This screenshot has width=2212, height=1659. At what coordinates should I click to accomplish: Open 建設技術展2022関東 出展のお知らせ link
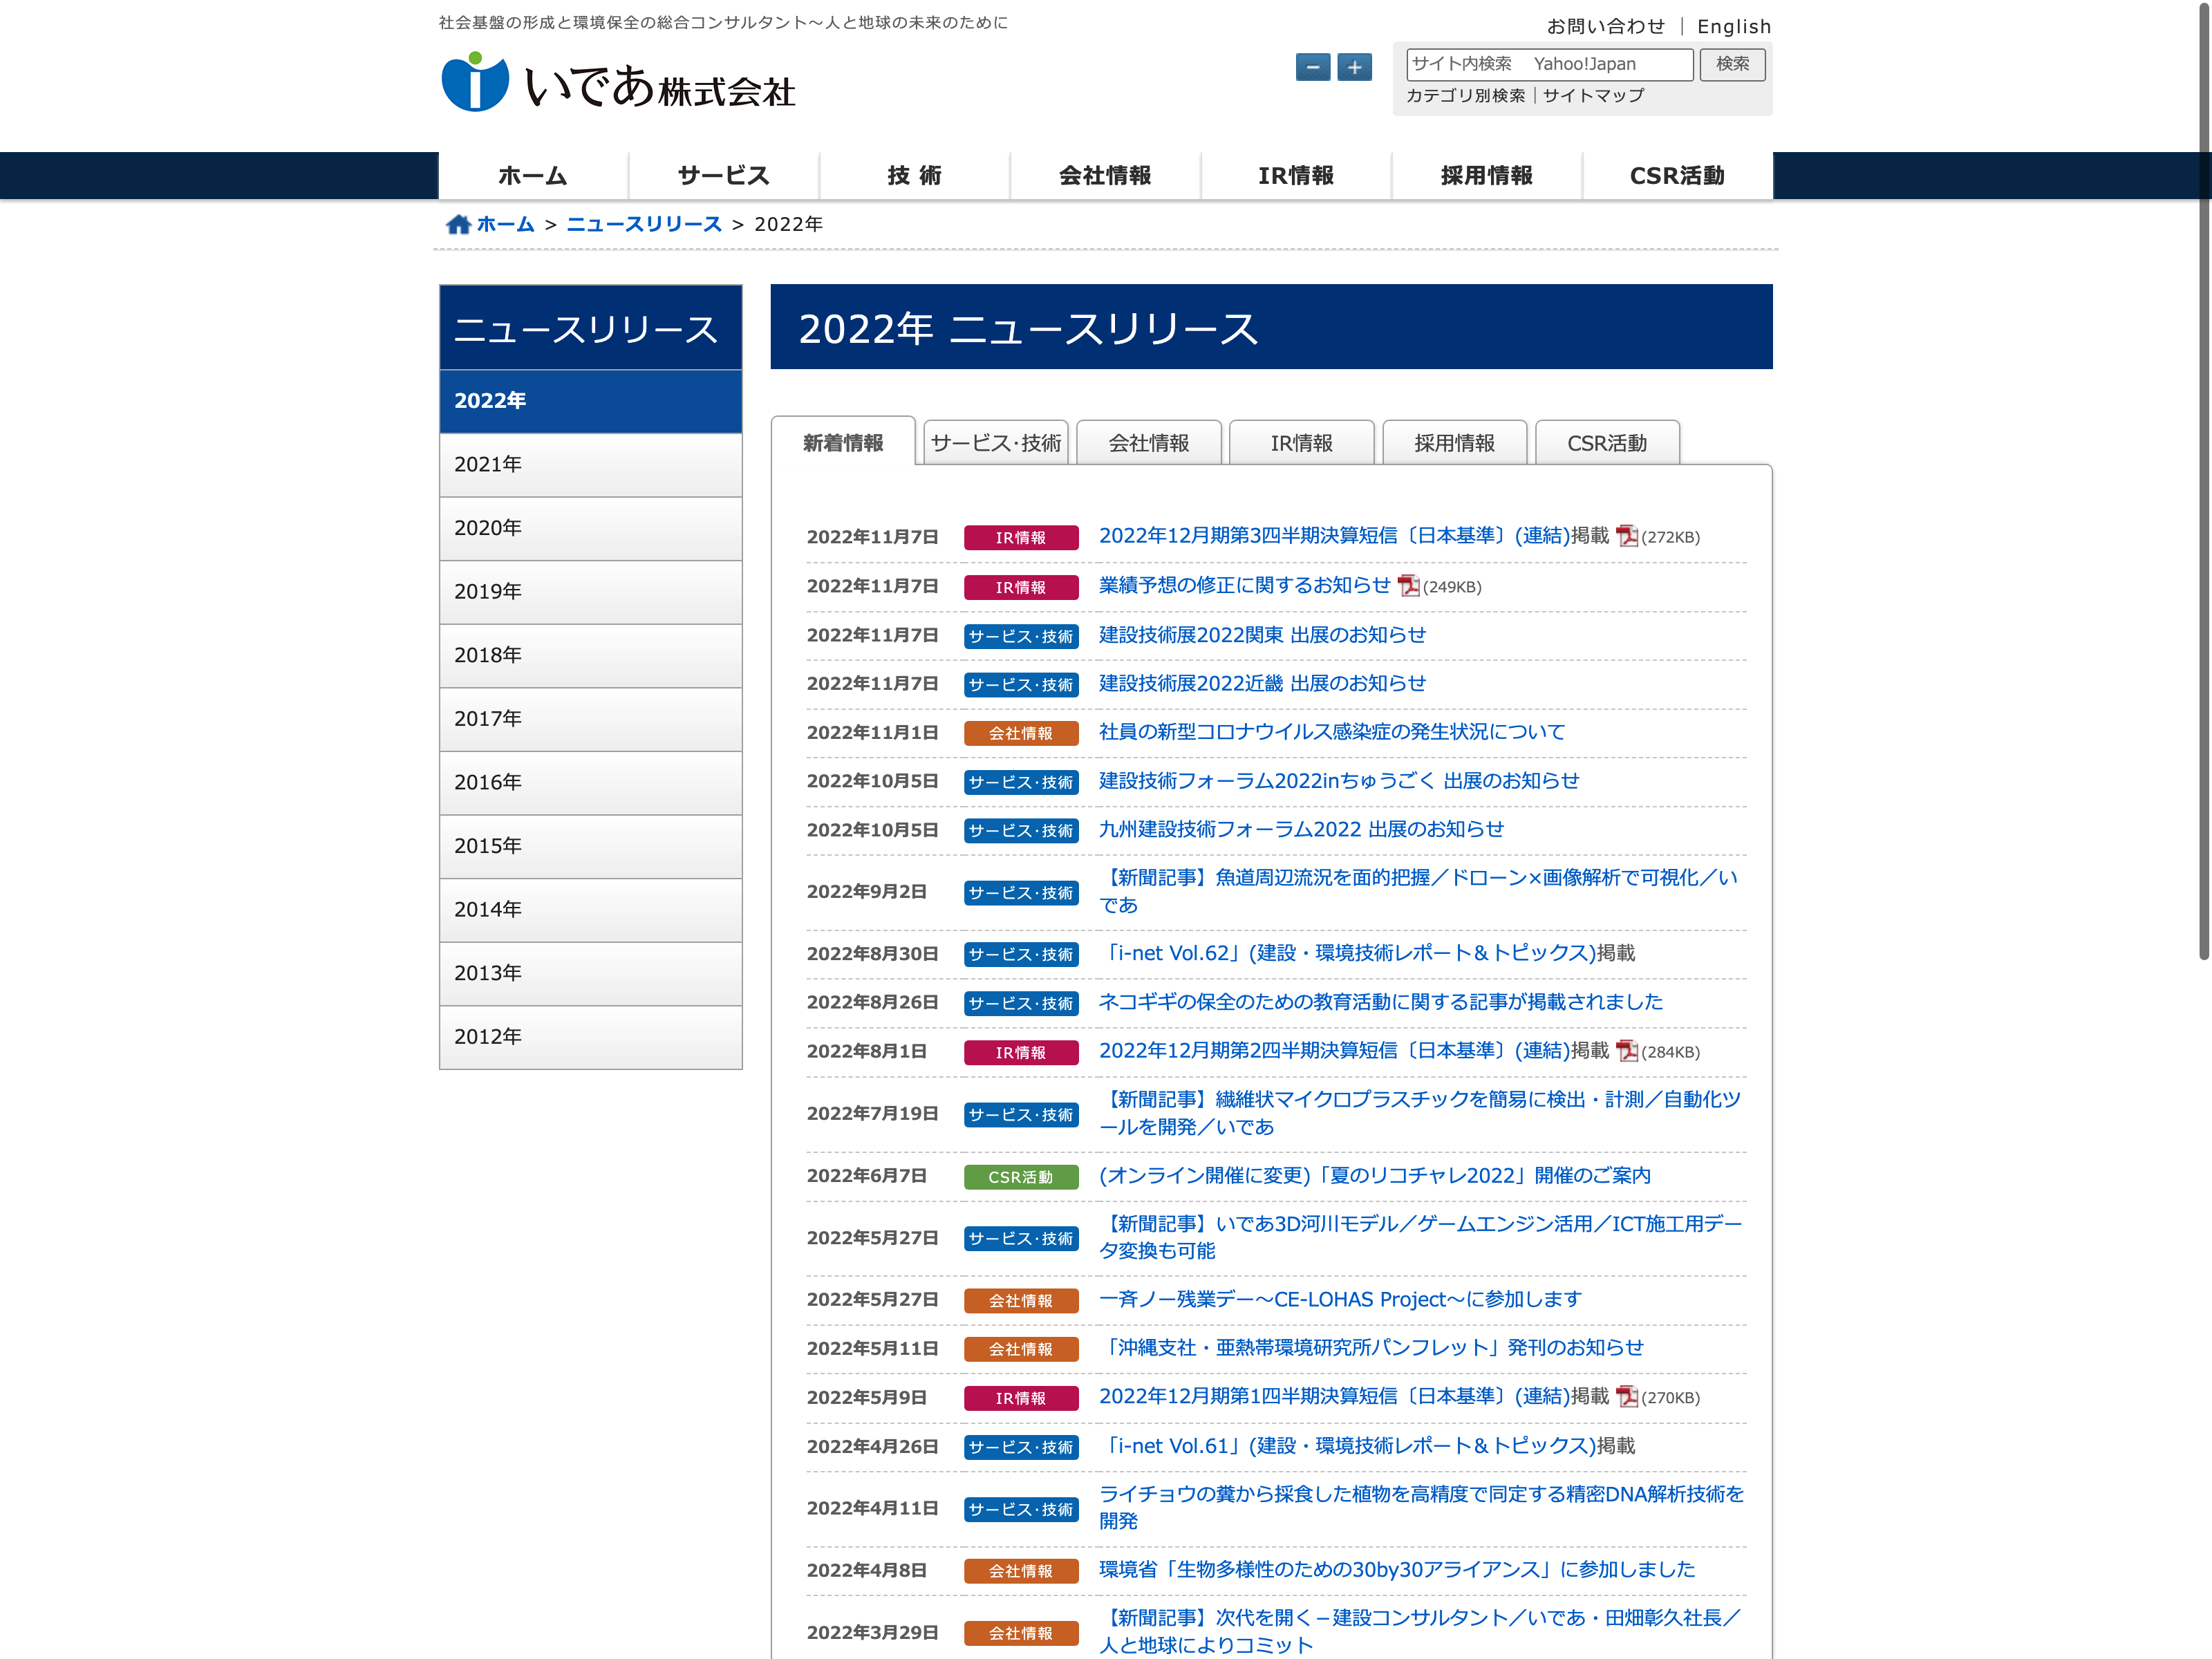coord(1262,635)
